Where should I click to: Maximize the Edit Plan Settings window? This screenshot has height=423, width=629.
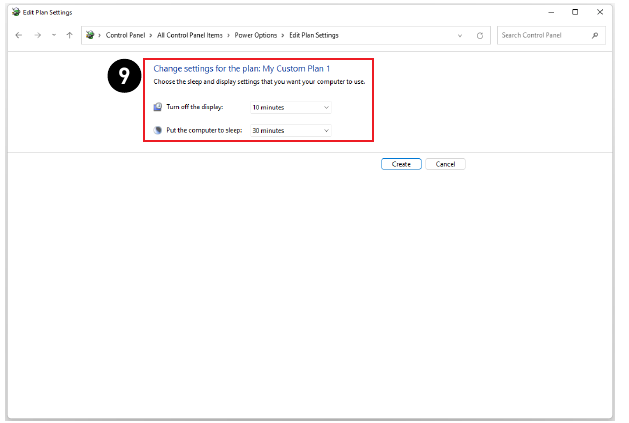(x=575, y=12)
